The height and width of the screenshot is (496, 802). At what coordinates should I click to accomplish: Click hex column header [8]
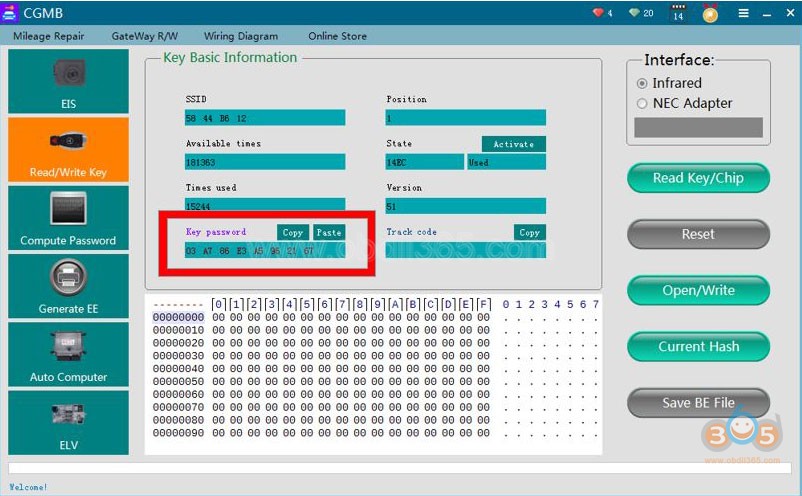360,305
